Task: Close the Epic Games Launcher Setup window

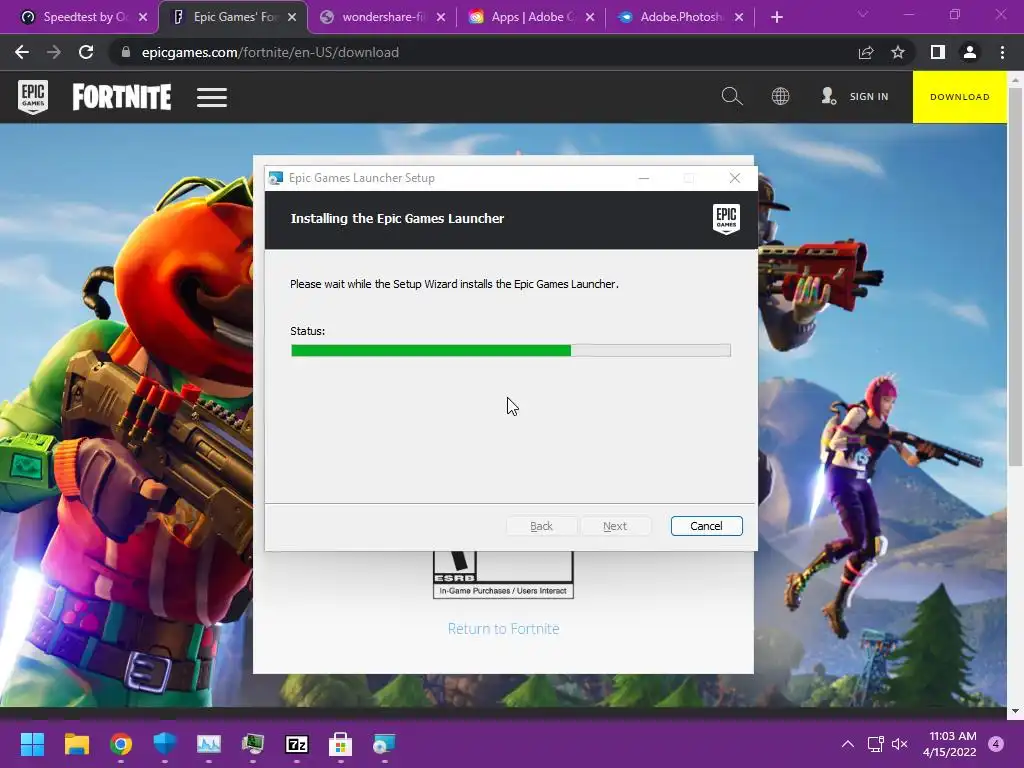Action: click(x=735, y=178)
